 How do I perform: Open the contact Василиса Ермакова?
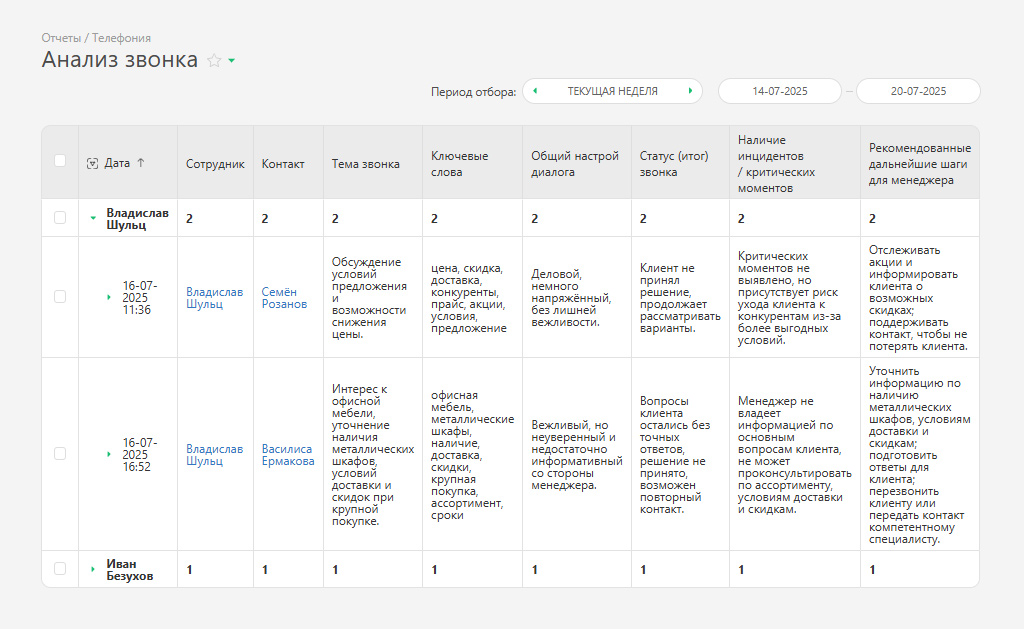coord(288,455)
